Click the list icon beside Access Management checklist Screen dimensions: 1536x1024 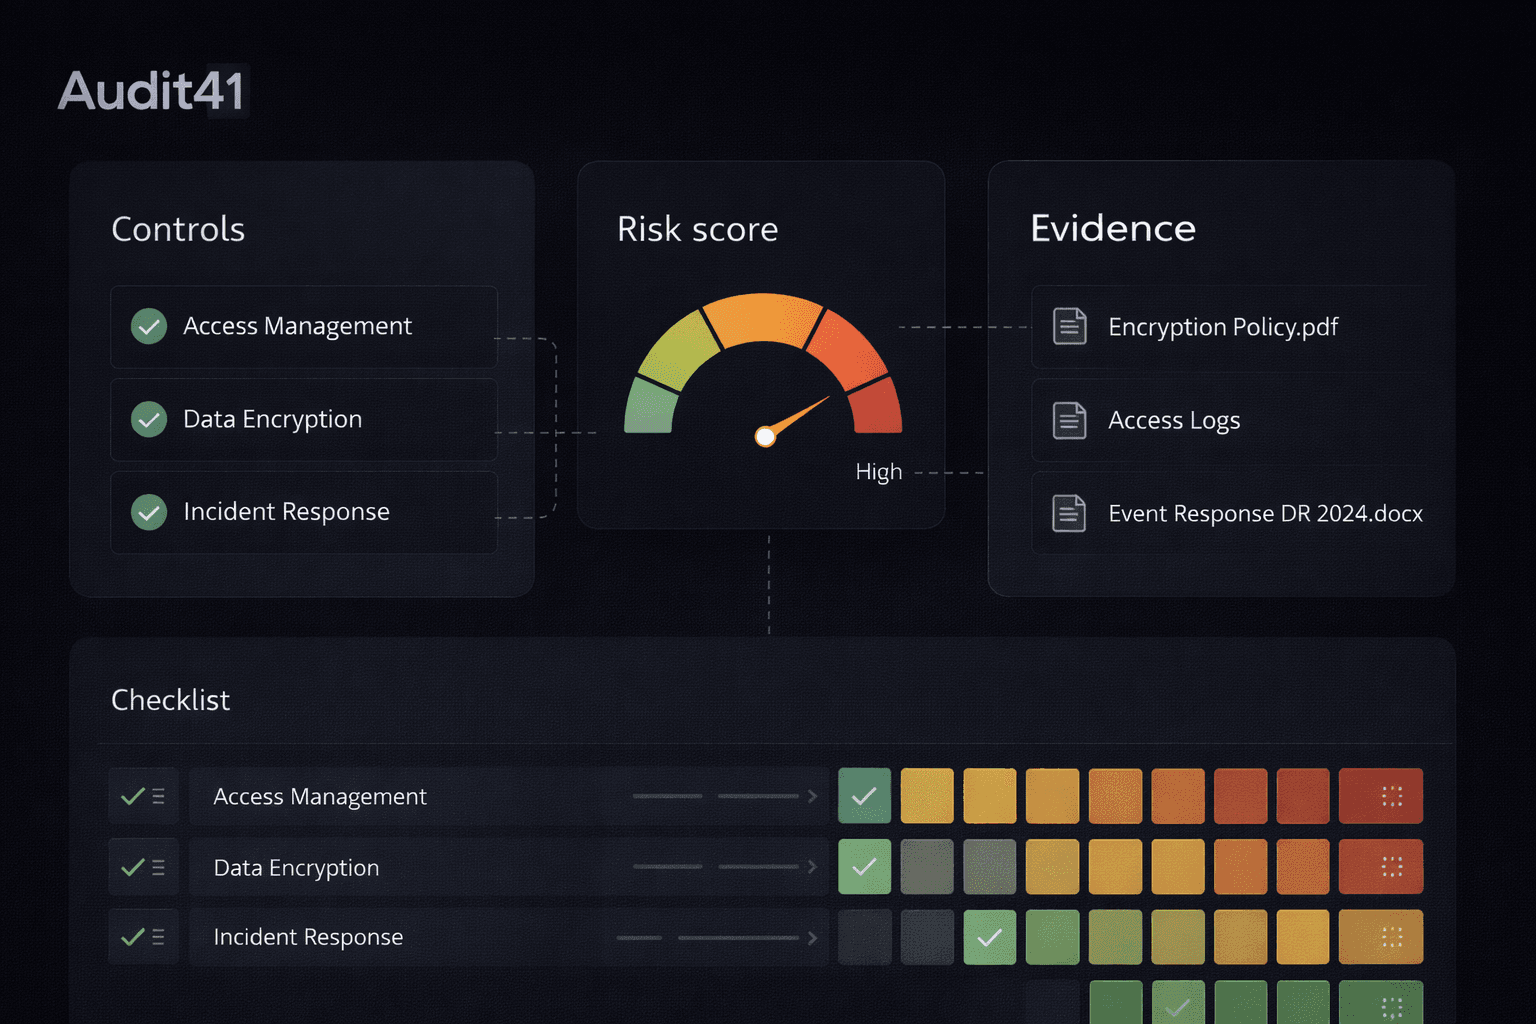[158, 797]
